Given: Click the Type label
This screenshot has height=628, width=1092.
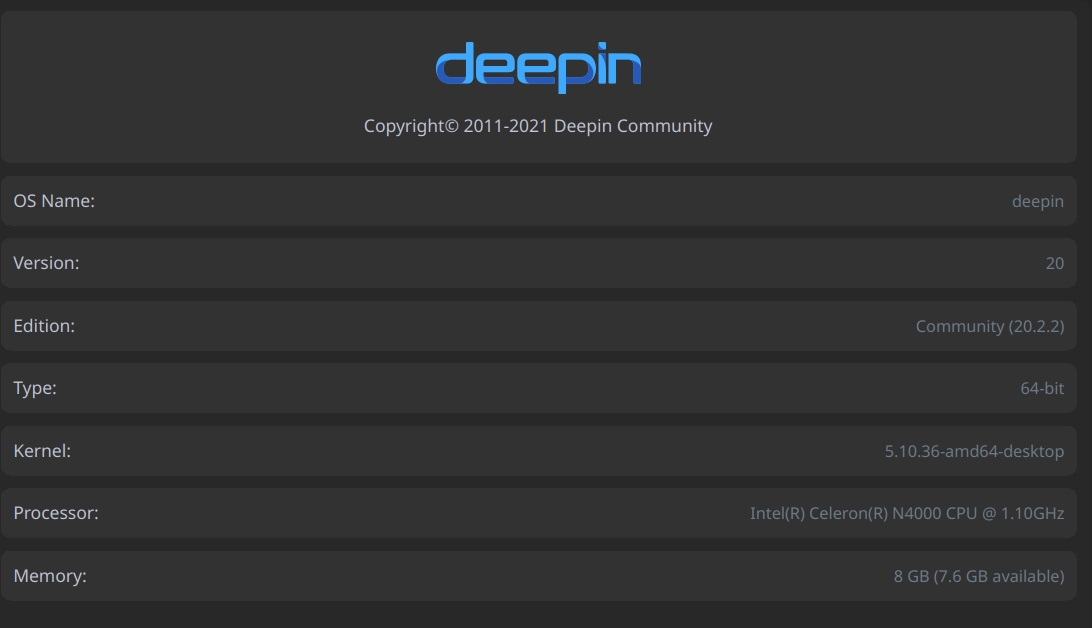Looking at the screenshot, I should click(36, 388).
